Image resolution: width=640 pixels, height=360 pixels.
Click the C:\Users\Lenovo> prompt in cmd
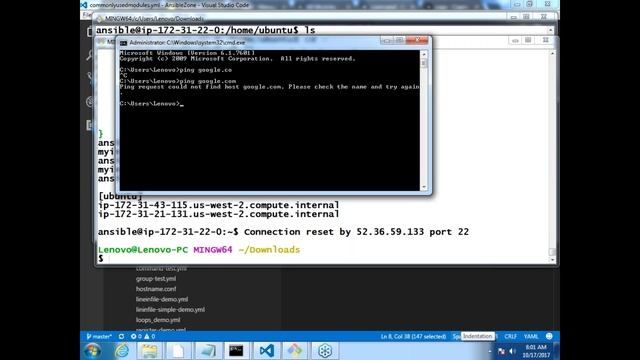[x=150, y=104]
